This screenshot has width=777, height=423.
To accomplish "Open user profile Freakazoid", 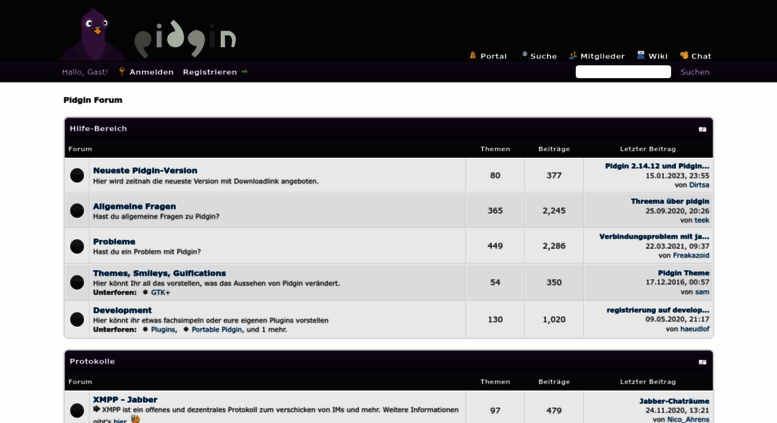I will [x=691, y=256].
